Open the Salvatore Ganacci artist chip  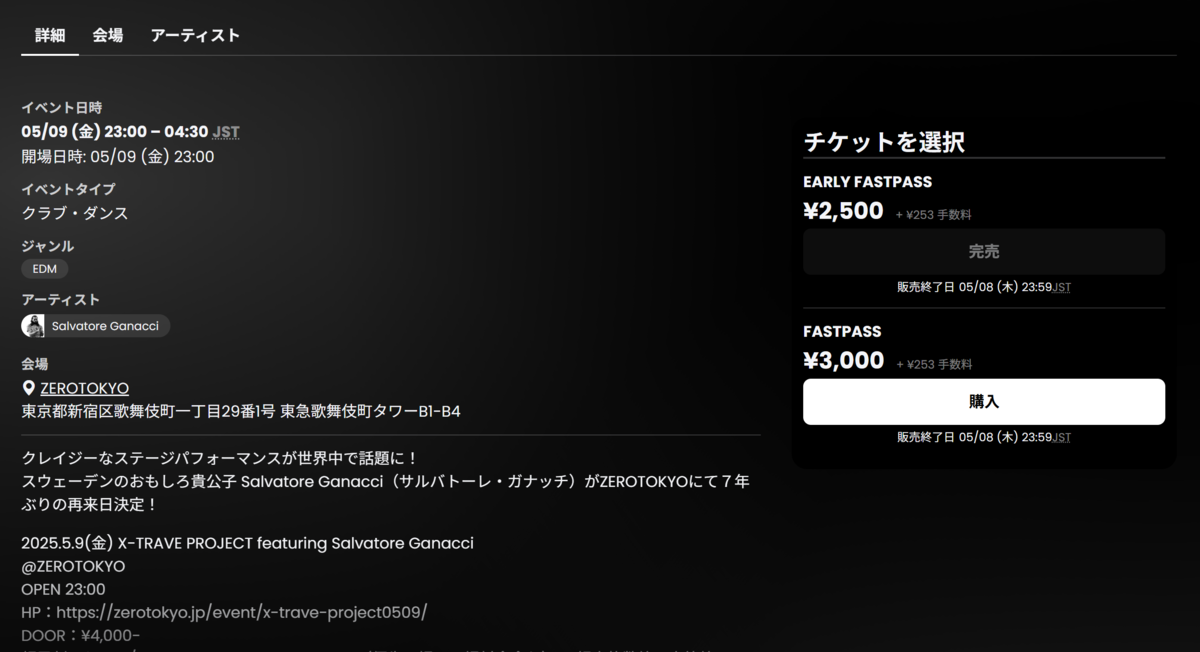(x=96, y=326)
